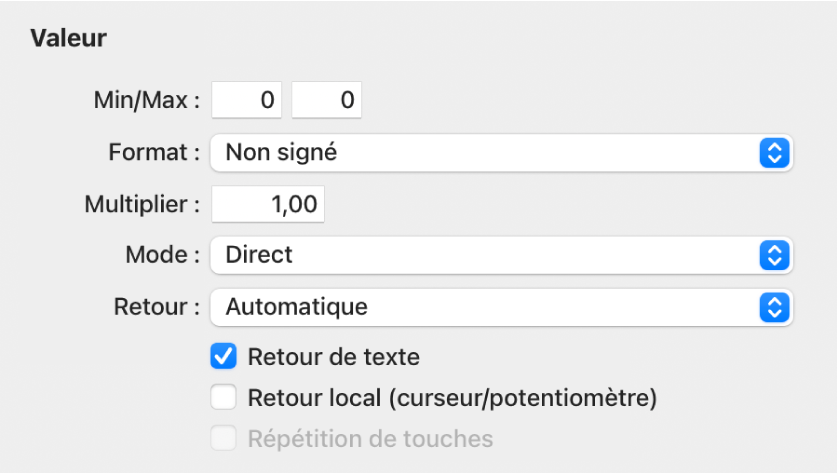The width and height of the screenshot is (838, 473).
Task: Tick the "Répétition de touches" checkbox
Action: tap(224, 438)
